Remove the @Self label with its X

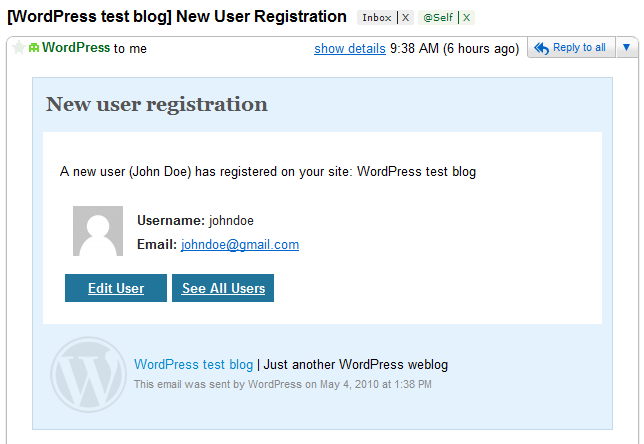coord(467,18)
